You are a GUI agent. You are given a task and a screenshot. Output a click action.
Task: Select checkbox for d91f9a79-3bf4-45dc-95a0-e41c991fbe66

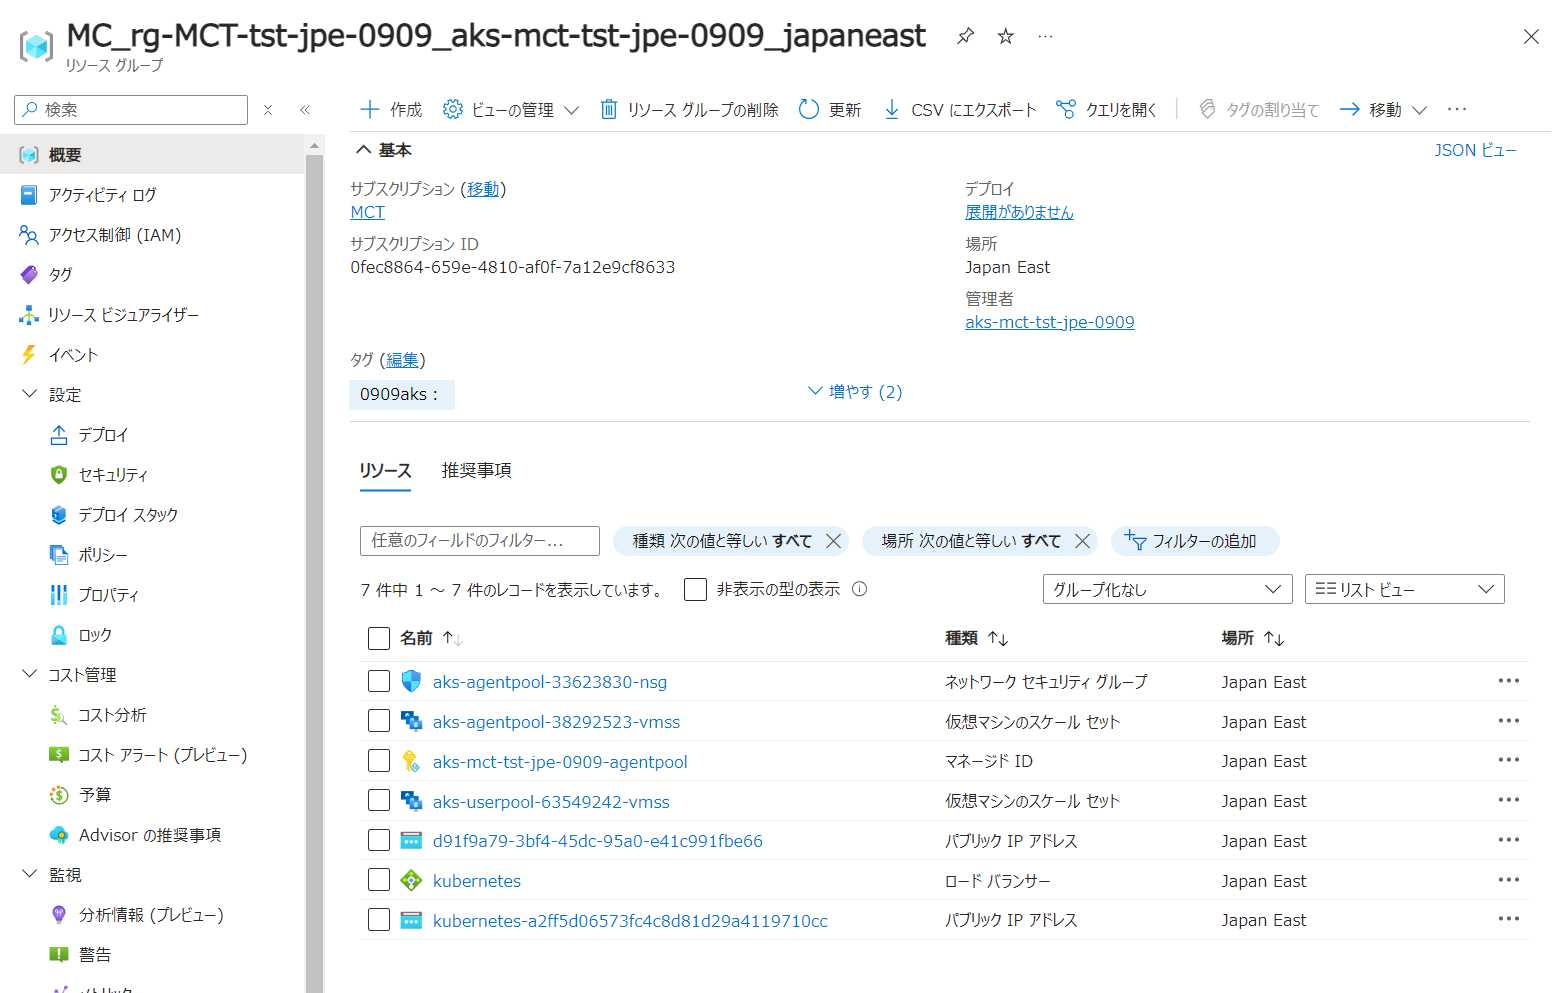coord(379,840)
